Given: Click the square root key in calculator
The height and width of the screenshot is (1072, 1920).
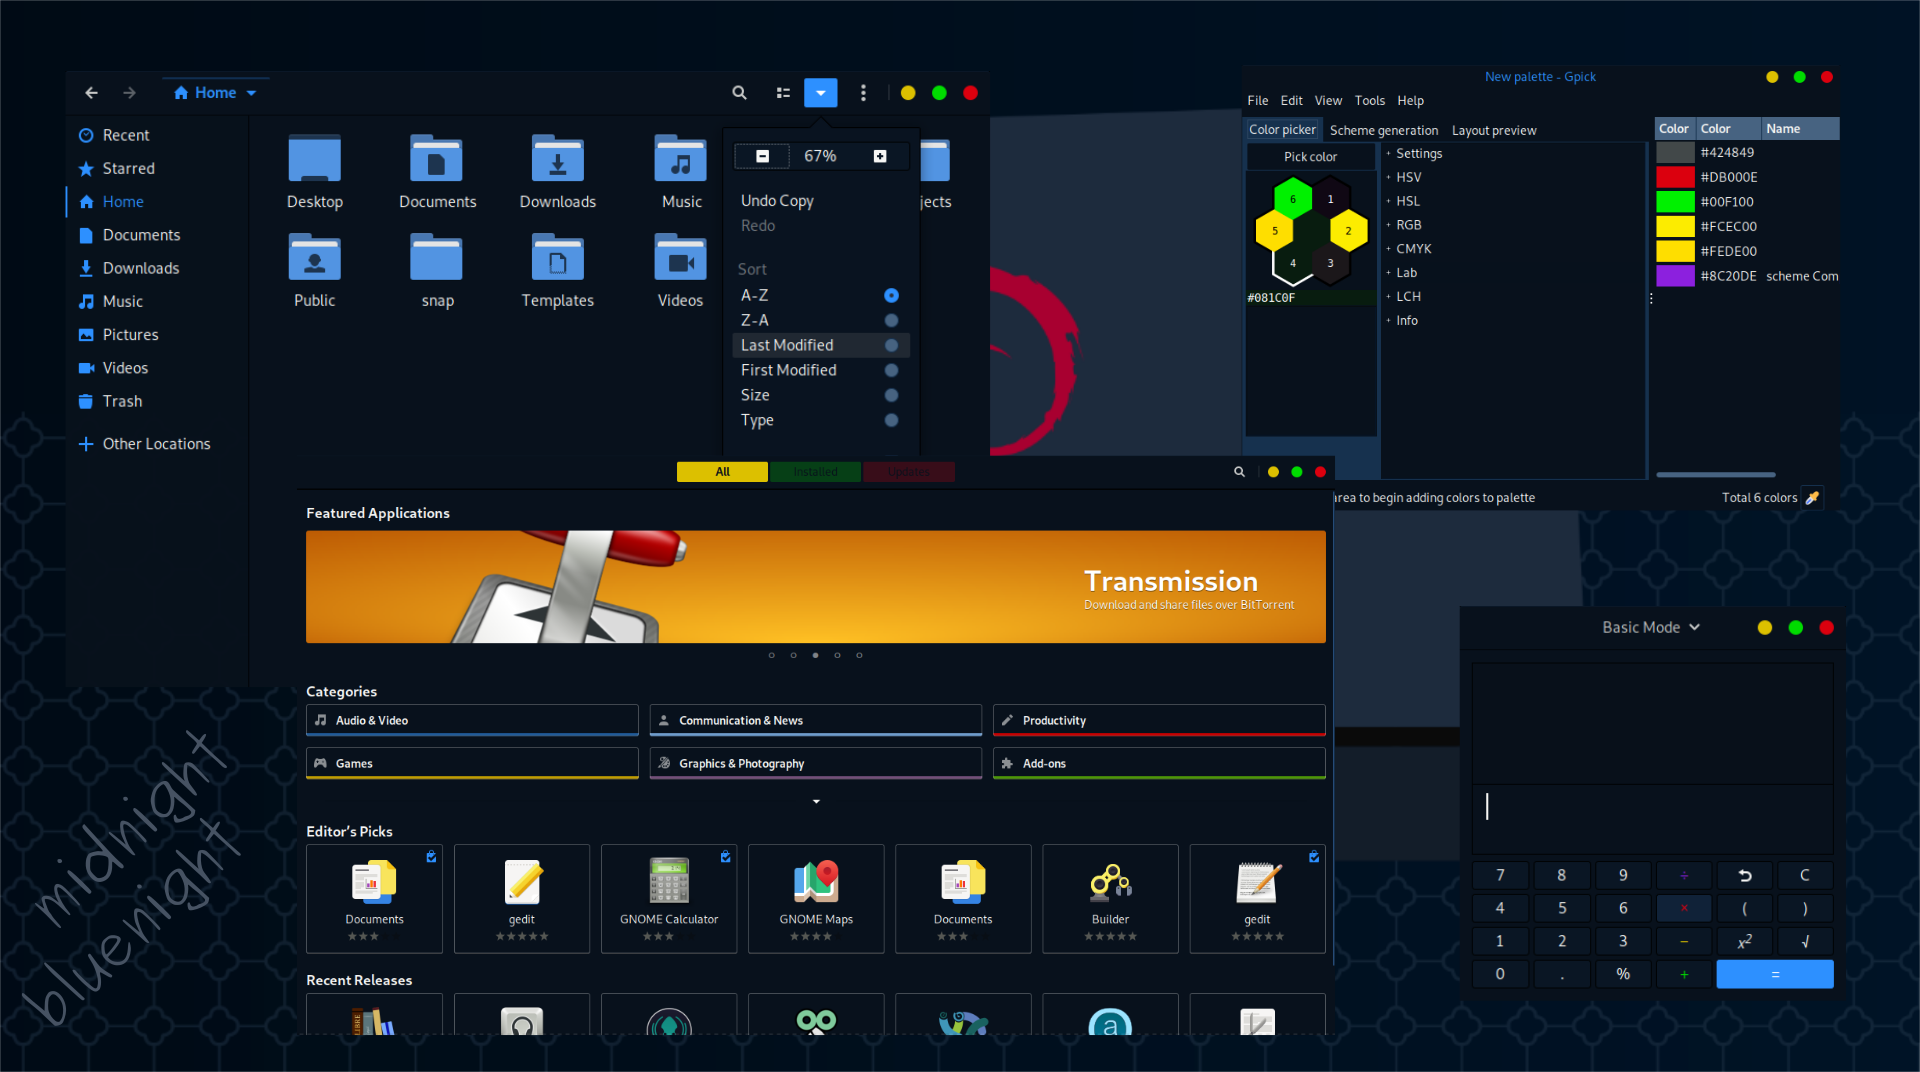Looking at the screenshot, I should (x=1805, y=941).
